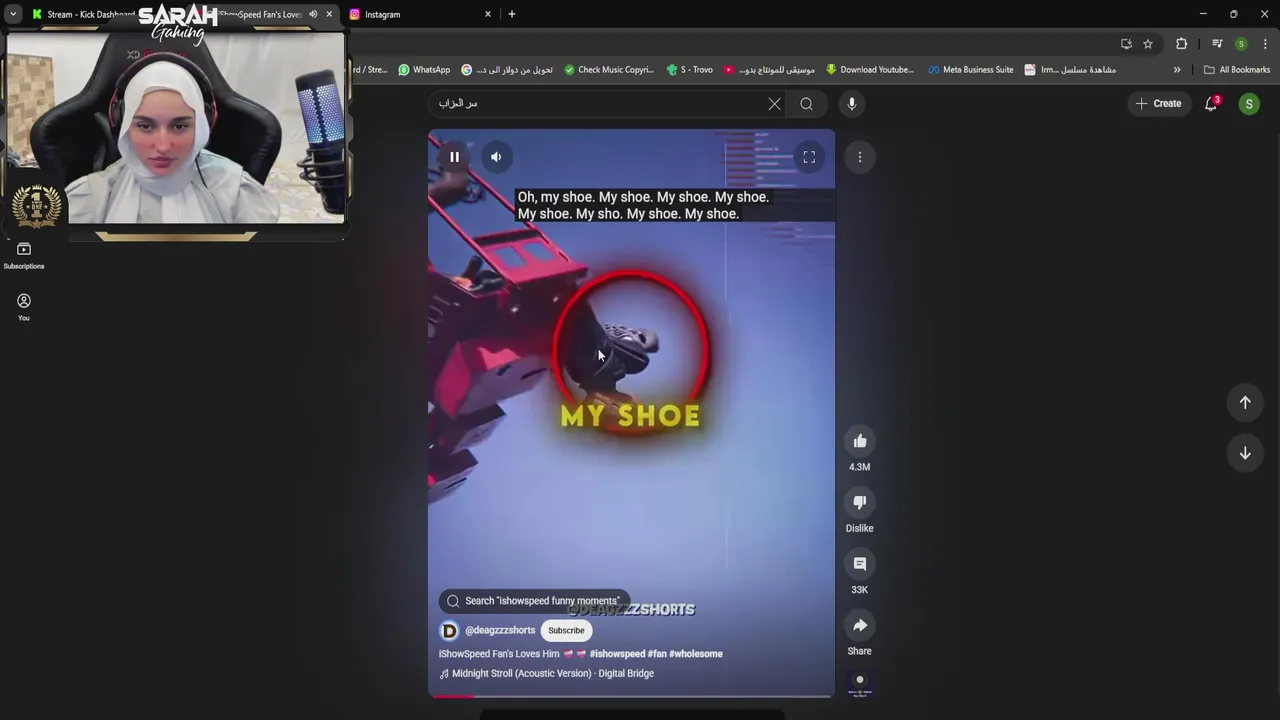Viewport: 1280px width, 720px height.
Task: Click the Share arrow icon
Action: 860,626
